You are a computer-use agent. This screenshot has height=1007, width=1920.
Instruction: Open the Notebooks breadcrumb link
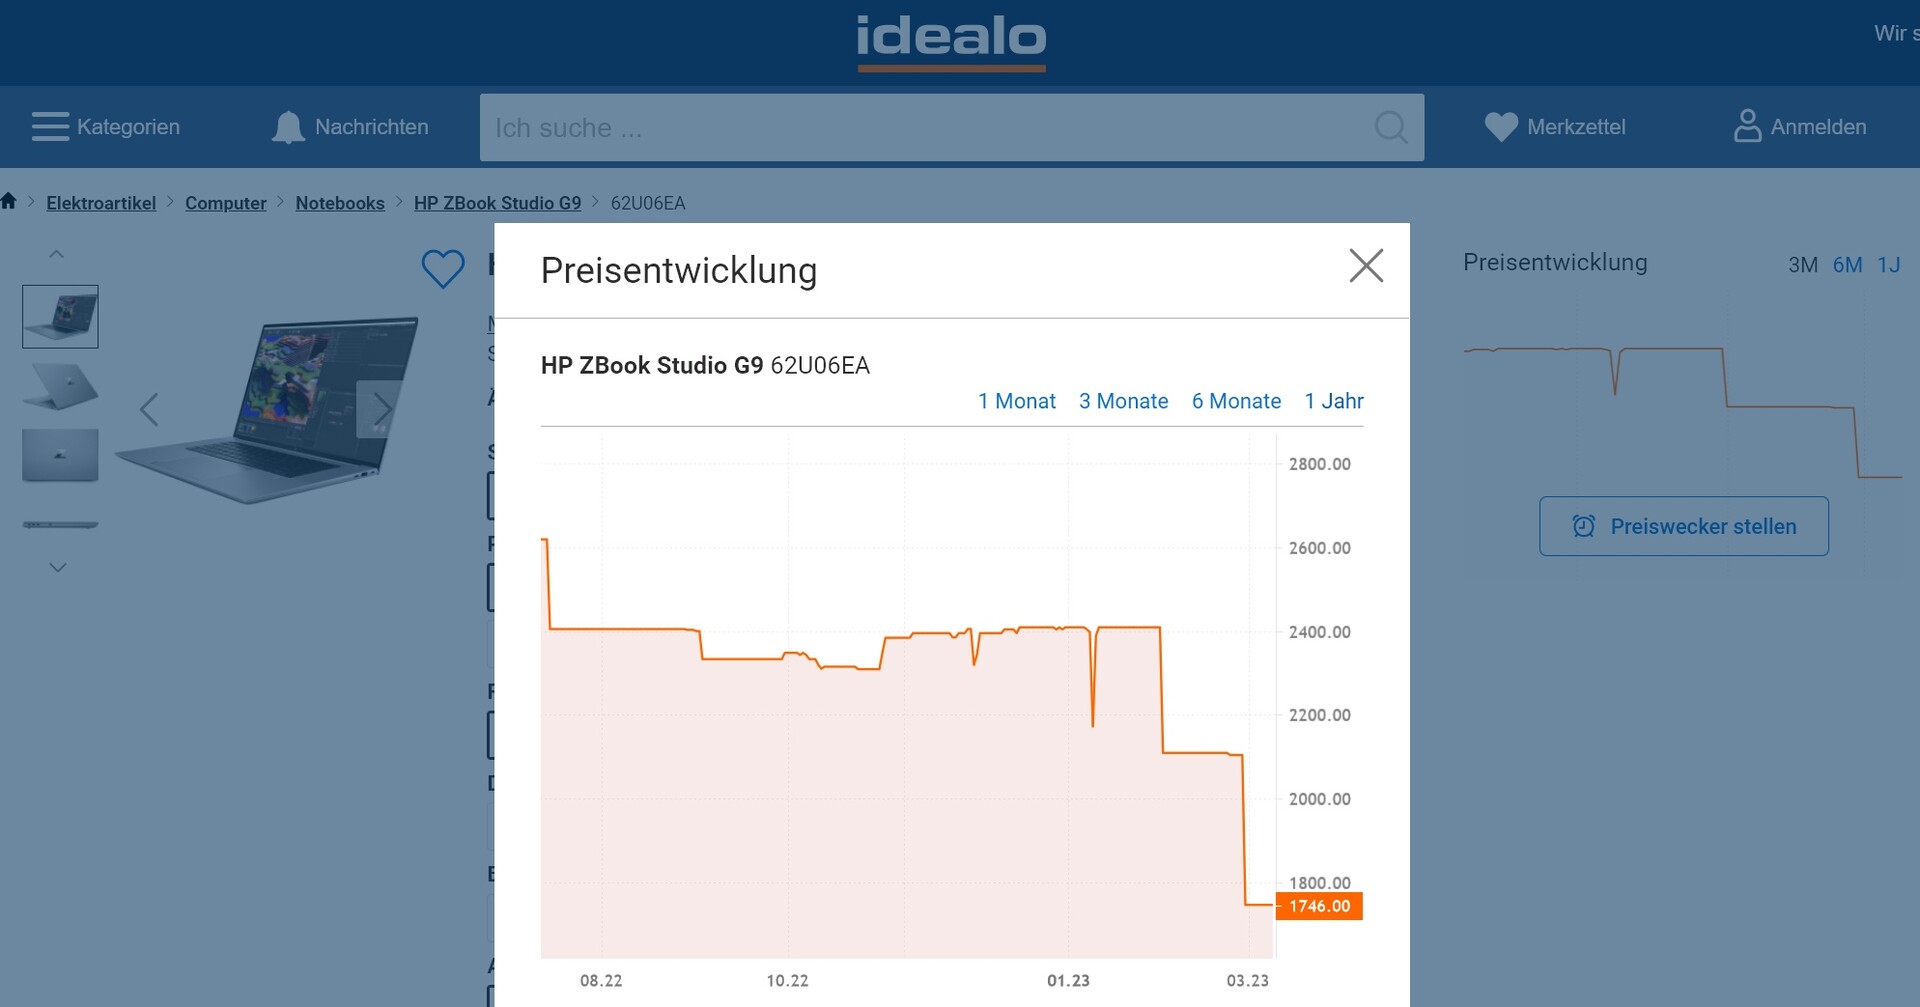[340, 203]
